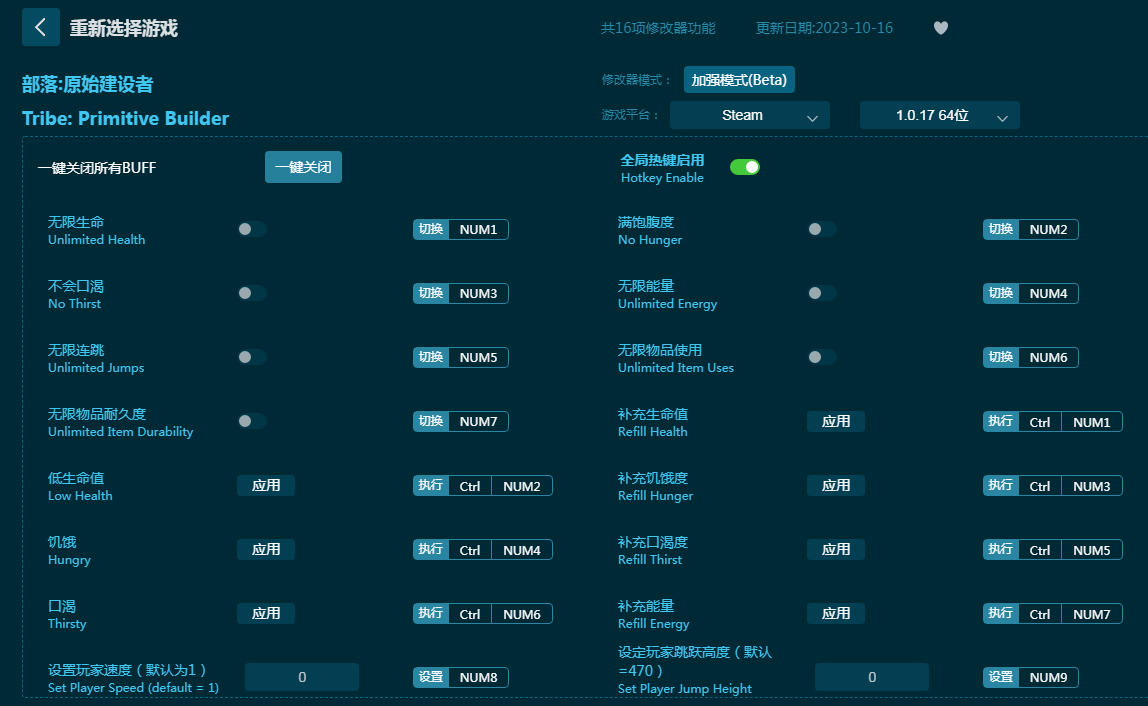Toggle the global Hotkey Enable switch
This screenshot has width=1148, height=706.
(x=745, y=167)
